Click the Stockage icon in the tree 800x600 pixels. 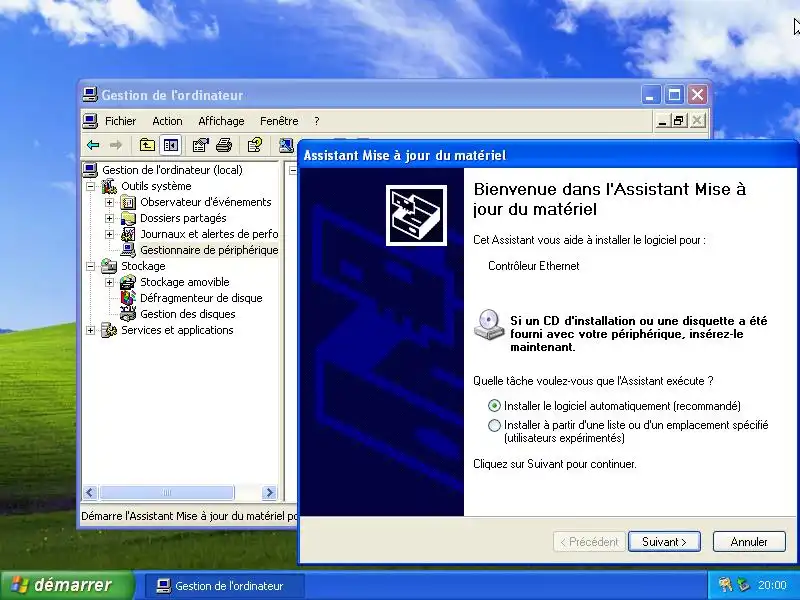(x=109, y=266)
